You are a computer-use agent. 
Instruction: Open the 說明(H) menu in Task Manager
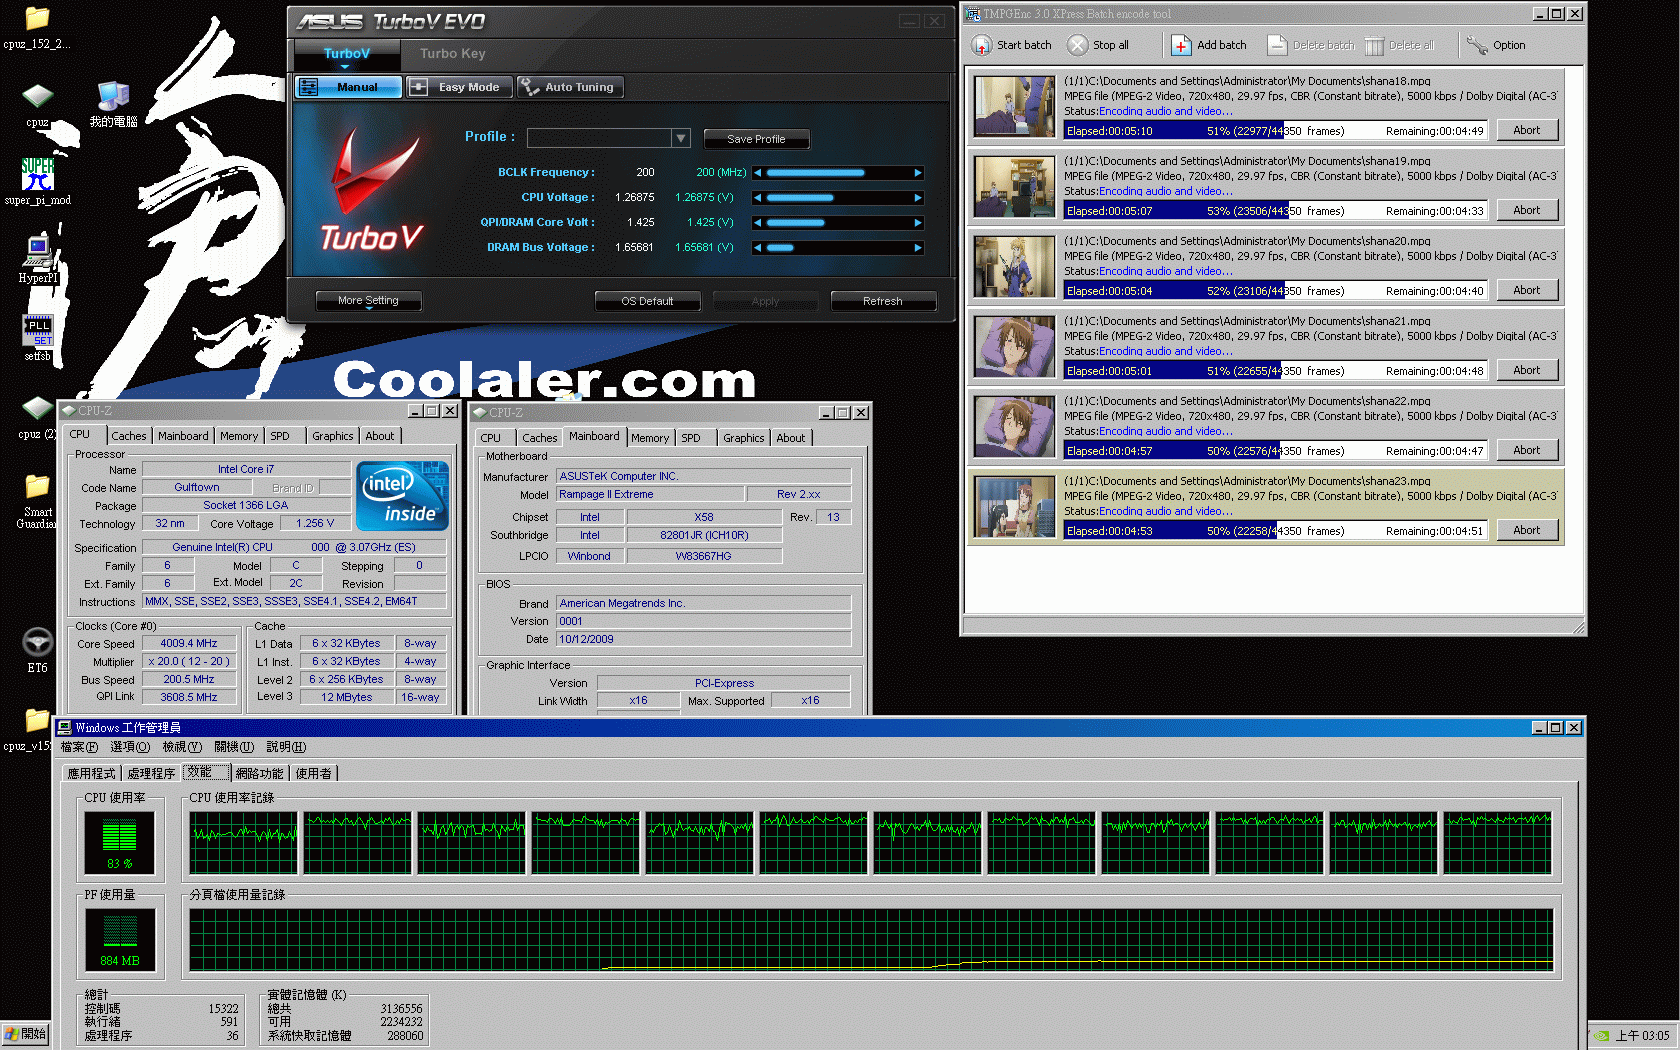(x=286, y=747)
